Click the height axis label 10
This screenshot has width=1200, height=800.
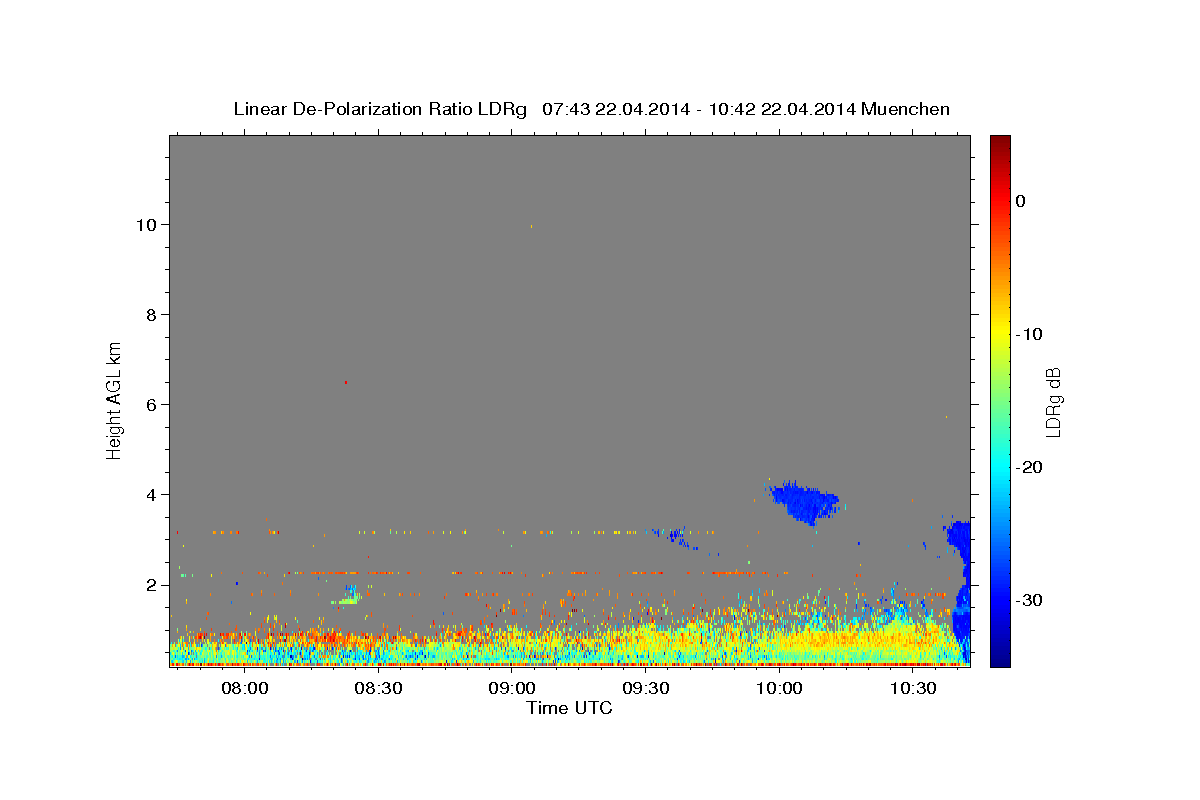(147, 225)
